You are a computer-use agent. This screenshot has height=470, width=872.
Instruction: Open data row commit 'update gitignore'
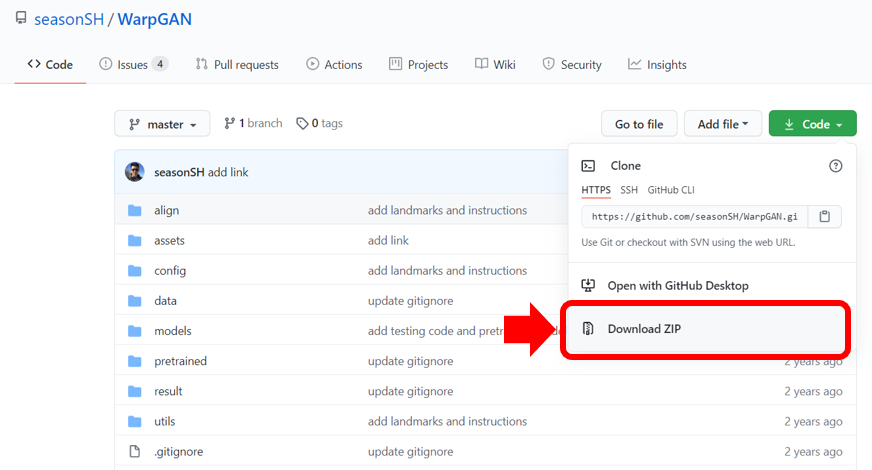coord(410,301)
